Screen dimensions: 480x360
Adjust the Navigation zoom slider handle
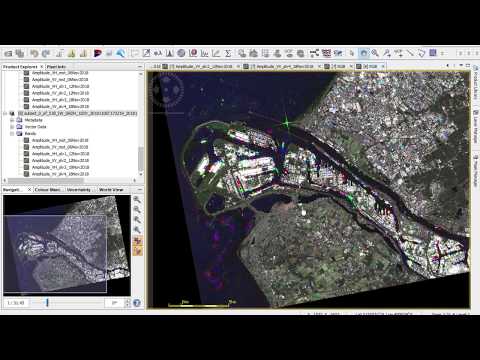click(x=47, y=303)
